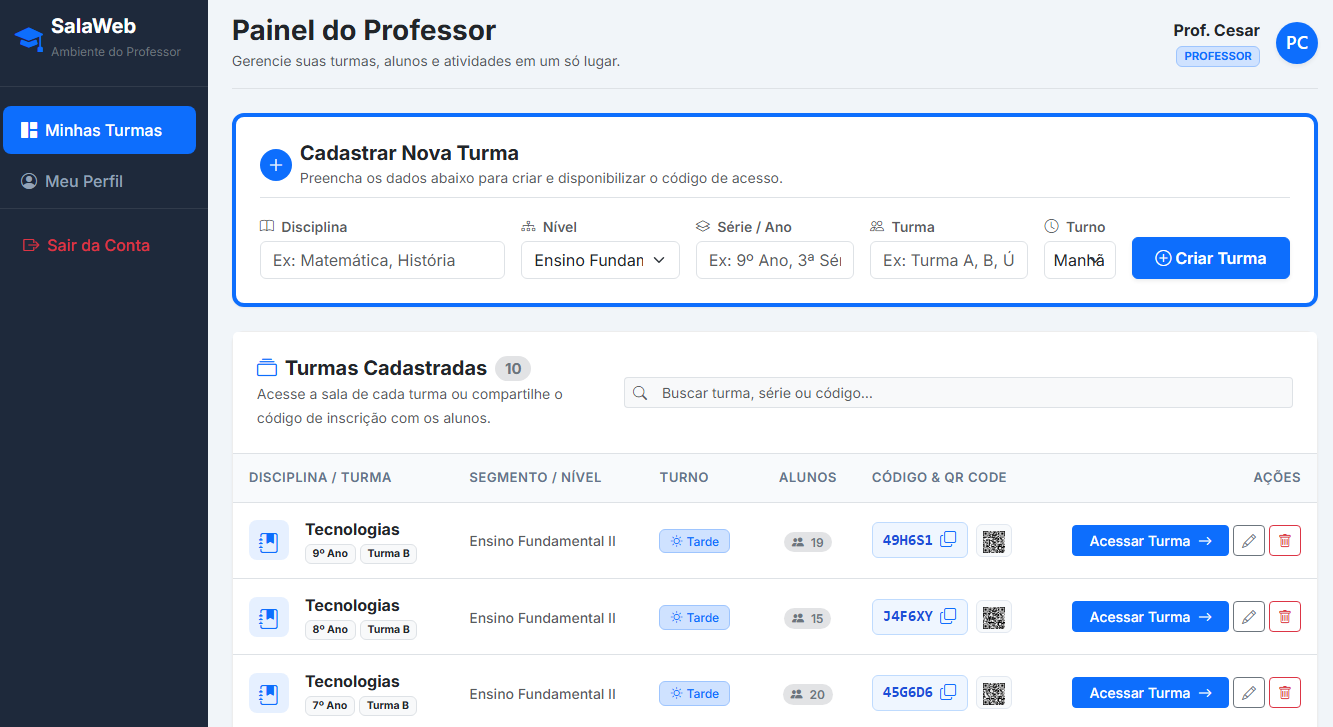
Task: Click the plus icon beside Cadastrar Nova Turma
Action: point(276,165)
